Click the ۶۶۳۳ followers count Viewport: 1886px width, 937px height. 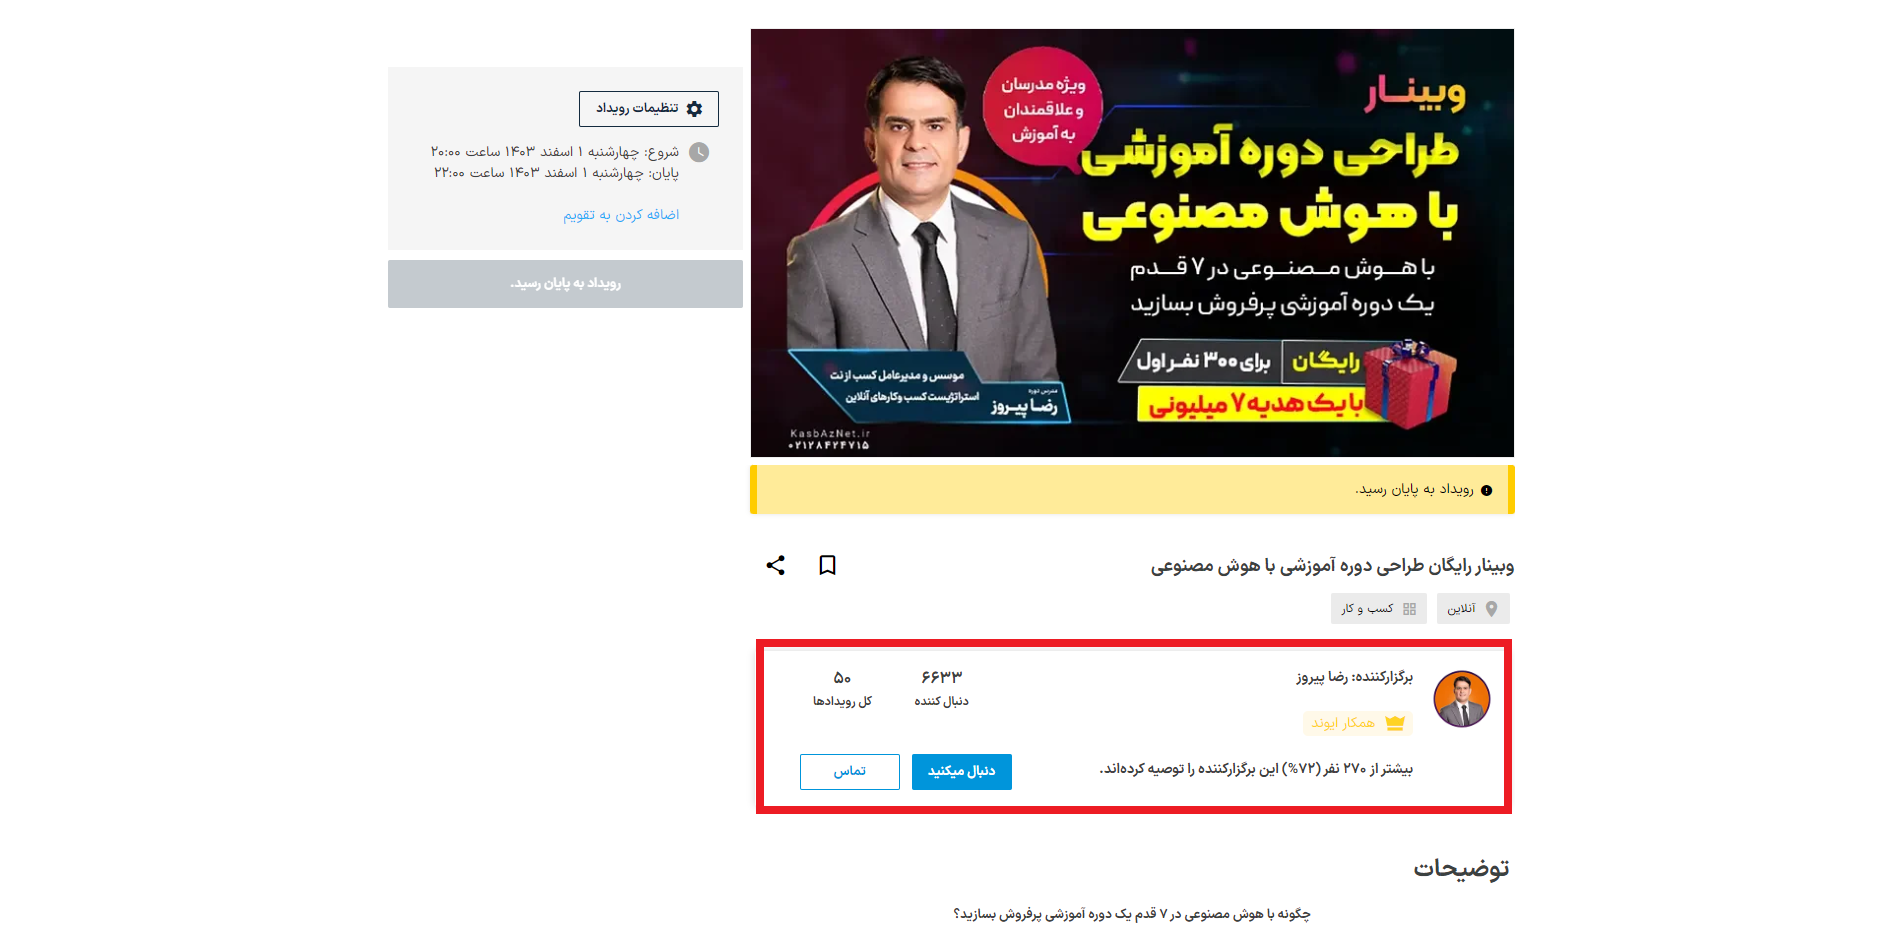point(941,678)
